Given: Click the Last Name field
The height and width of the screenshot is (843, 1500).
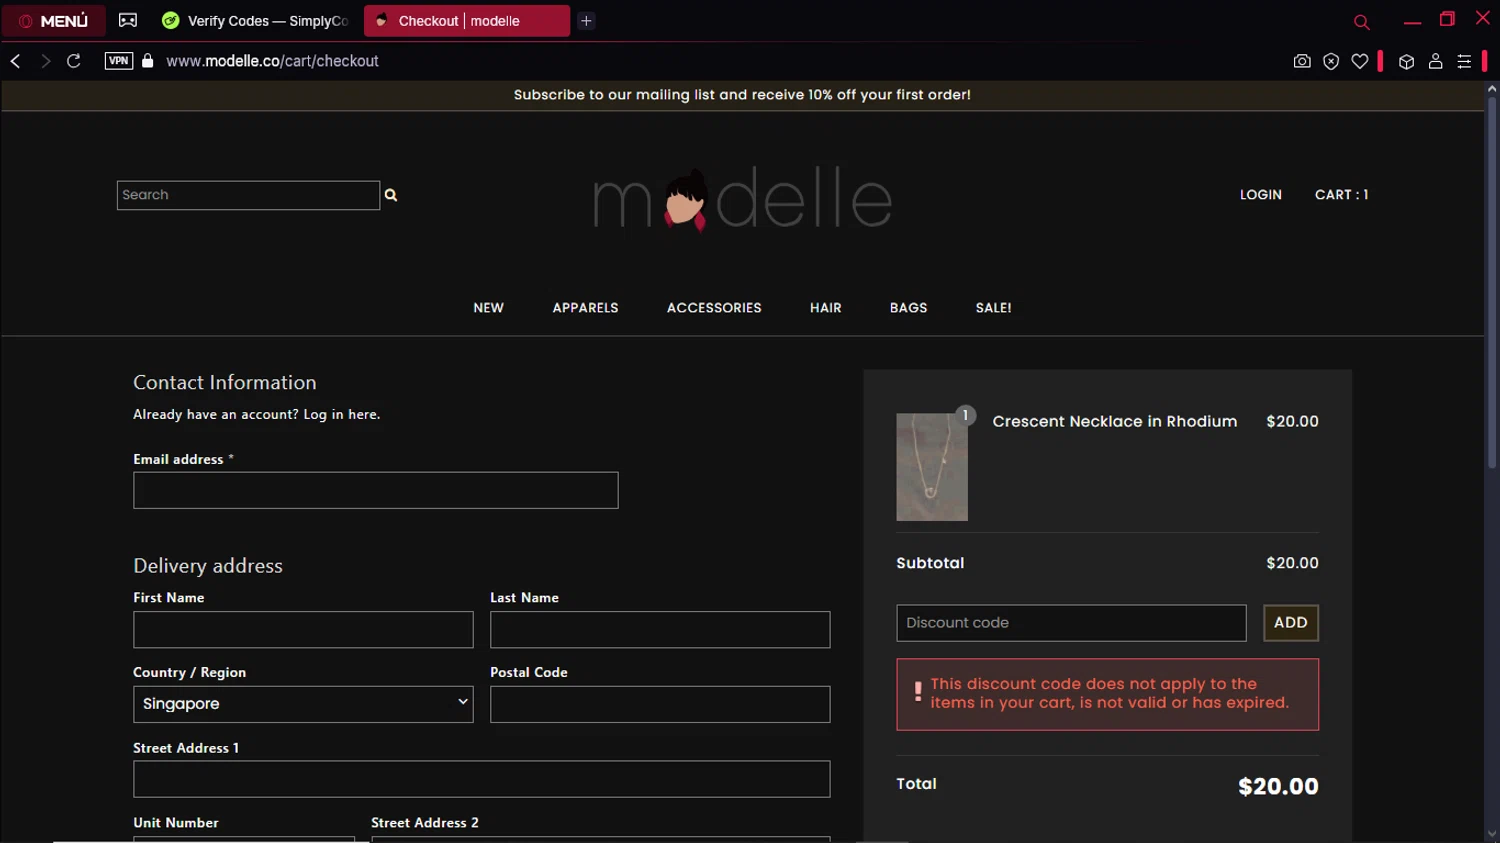Looking at the screenshot, I should (660, 630).
